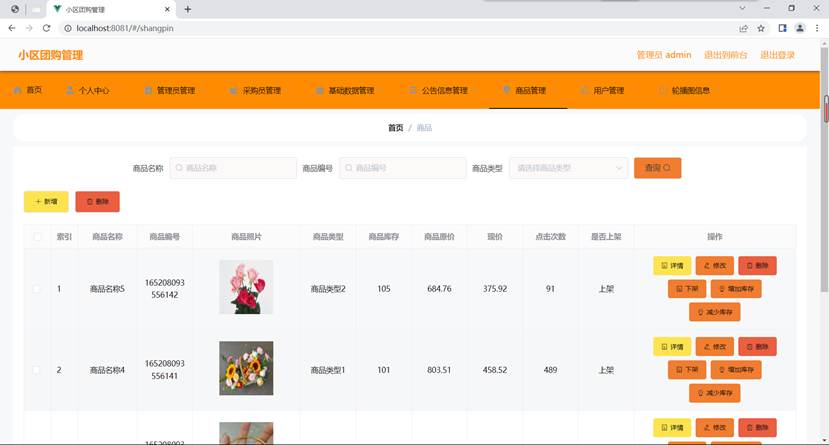The width and height of the screenshot is (829, 445).
Task: Focus the 商品编号 search field
Action: click(403, 168)
